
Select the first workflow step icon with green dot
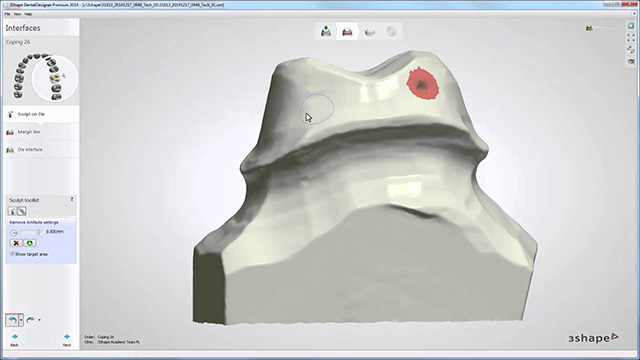(326, 31)
